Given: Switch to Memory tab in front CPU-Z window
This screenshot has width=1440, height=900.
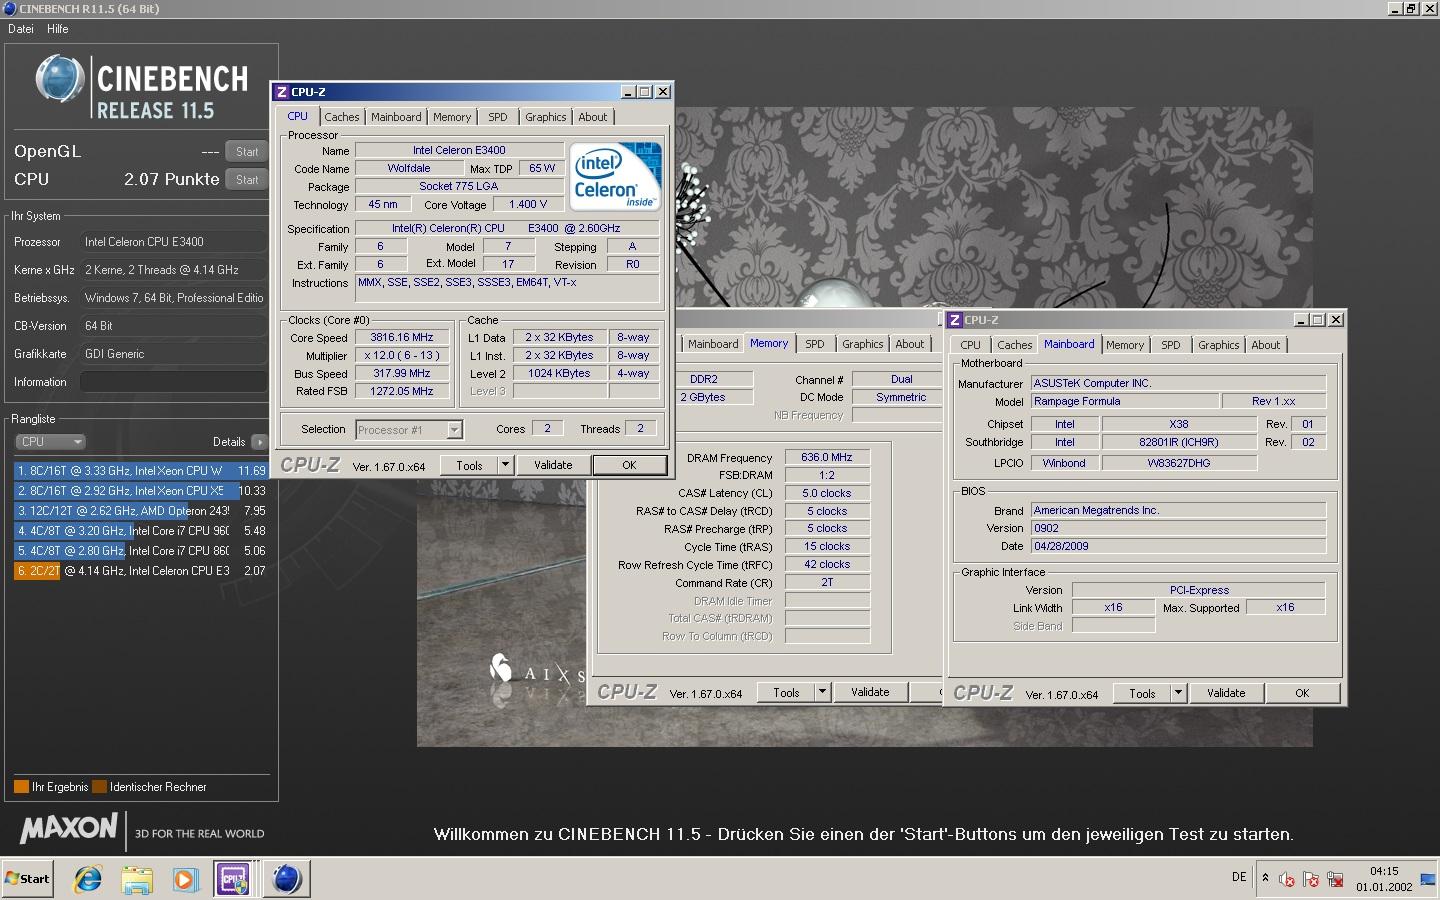Looking at the screenshot, I should point(452,117).
